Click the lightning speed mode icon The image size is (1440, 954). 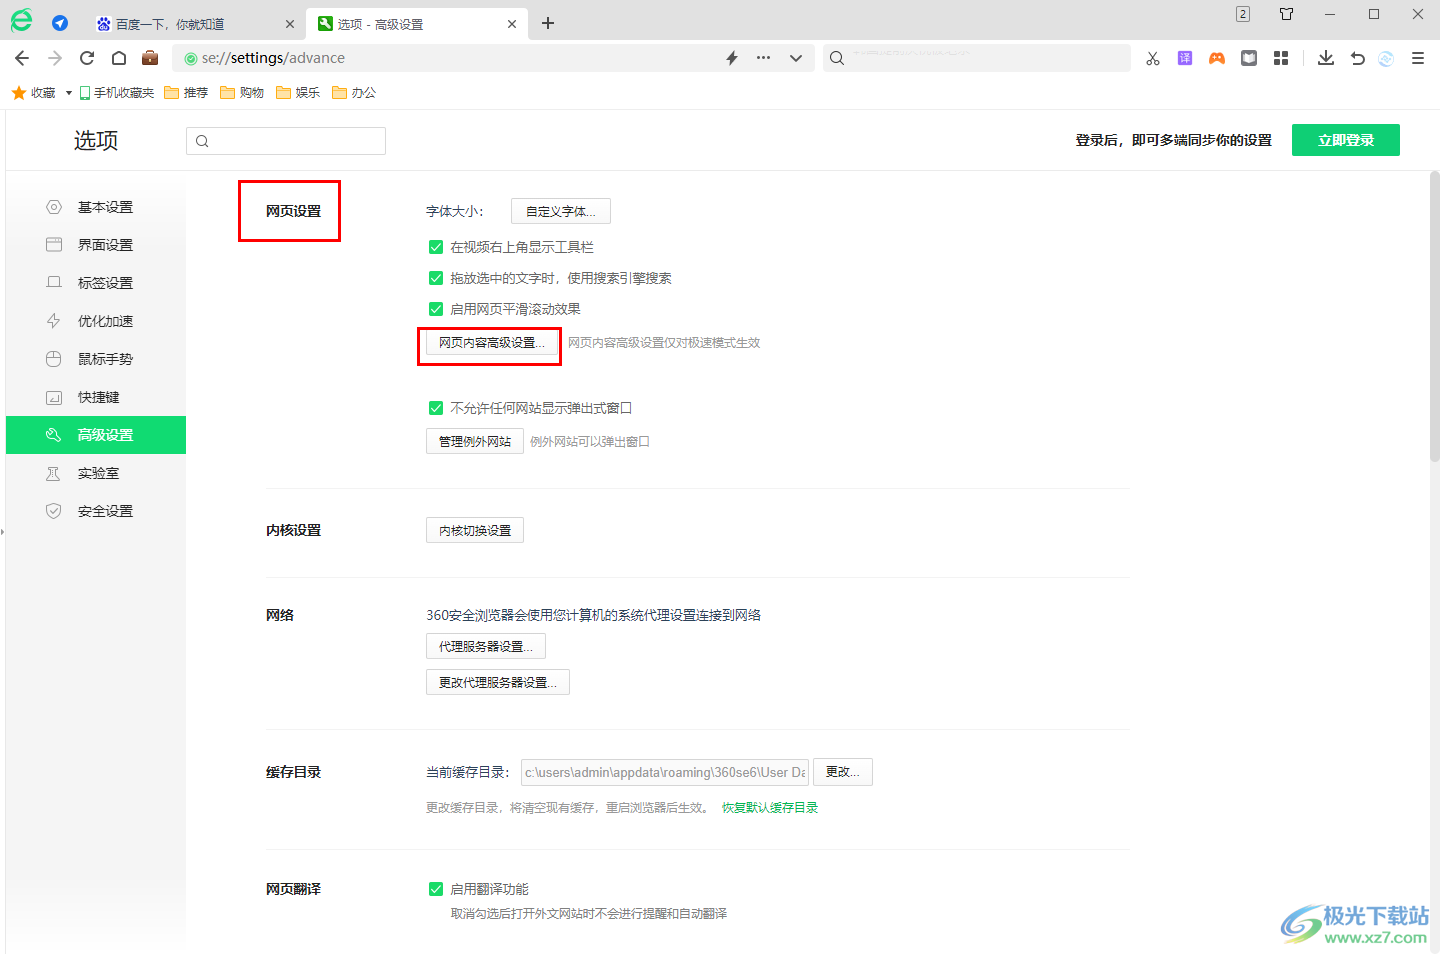click(x=732, y=58)
